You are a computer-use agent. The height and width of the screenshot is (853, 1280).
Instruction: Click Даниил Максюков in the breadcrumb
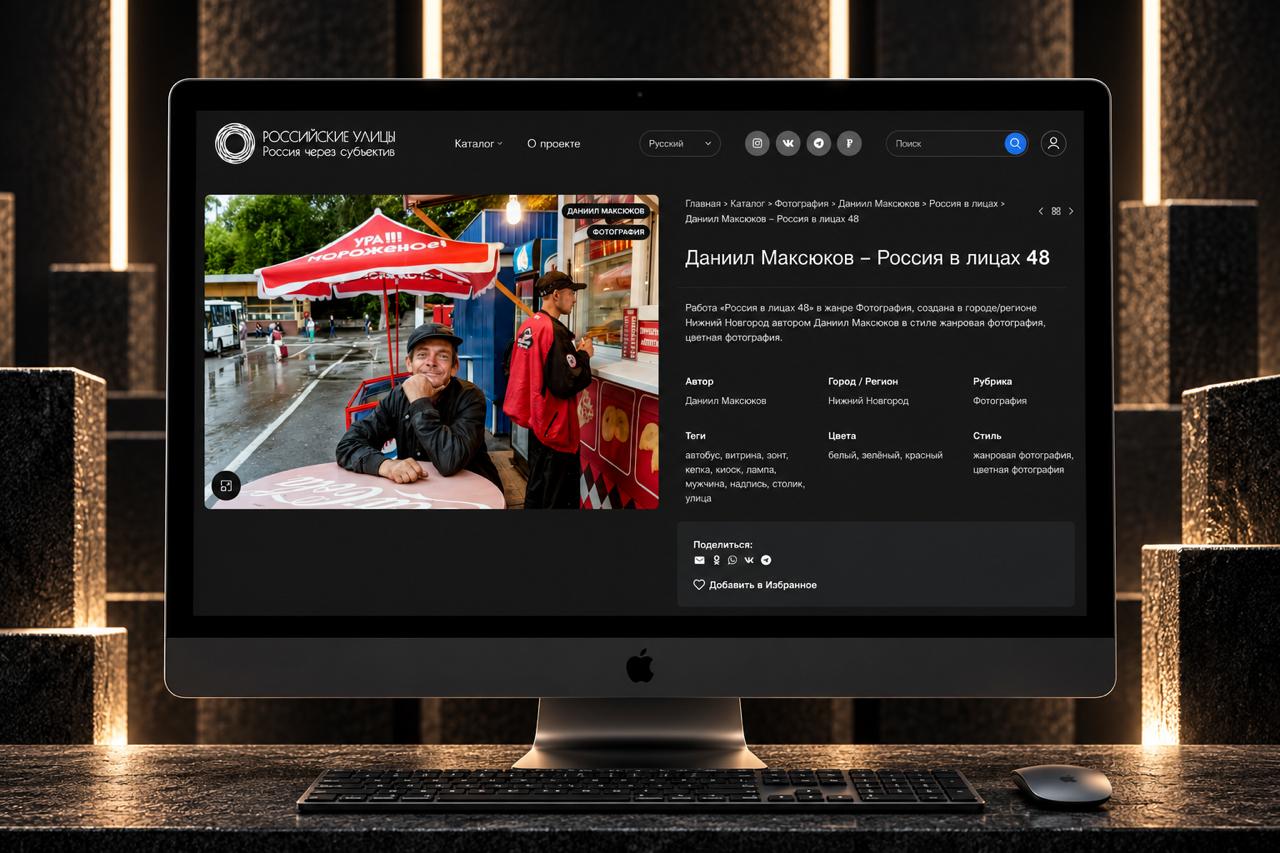(x=879, y=204)
